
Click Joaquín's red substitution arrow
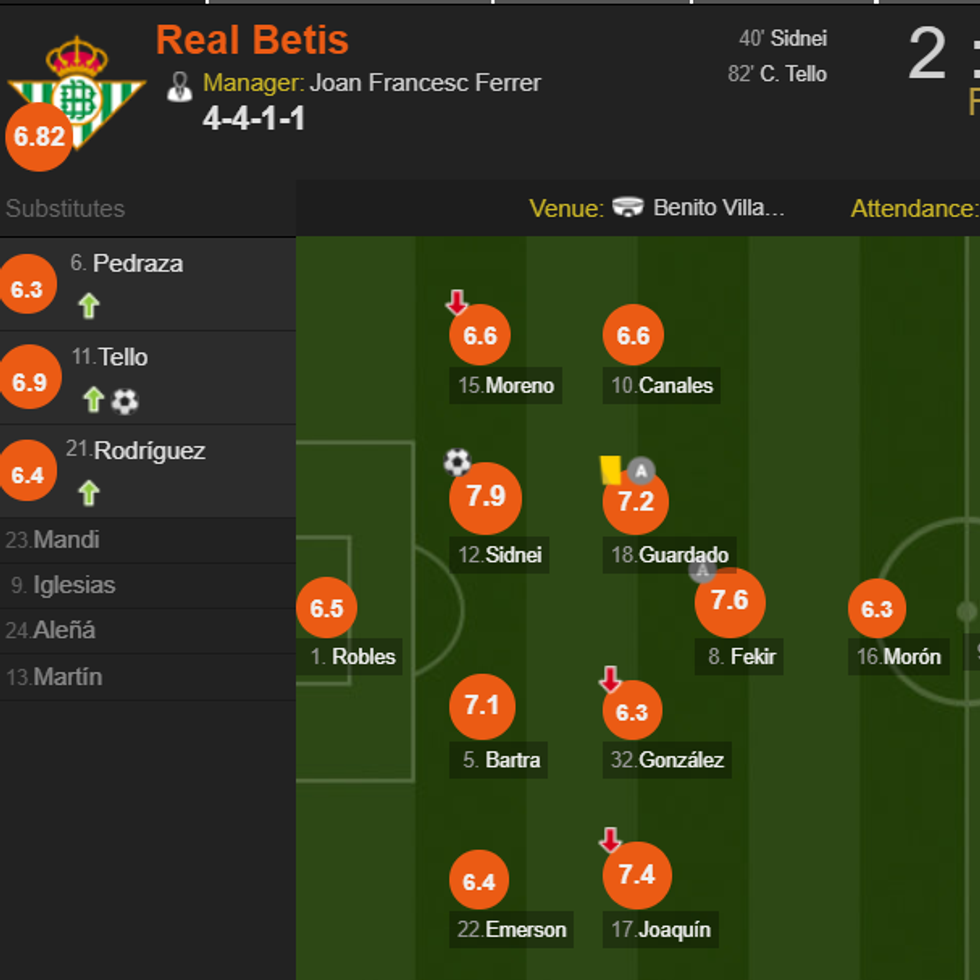point(610,840)
